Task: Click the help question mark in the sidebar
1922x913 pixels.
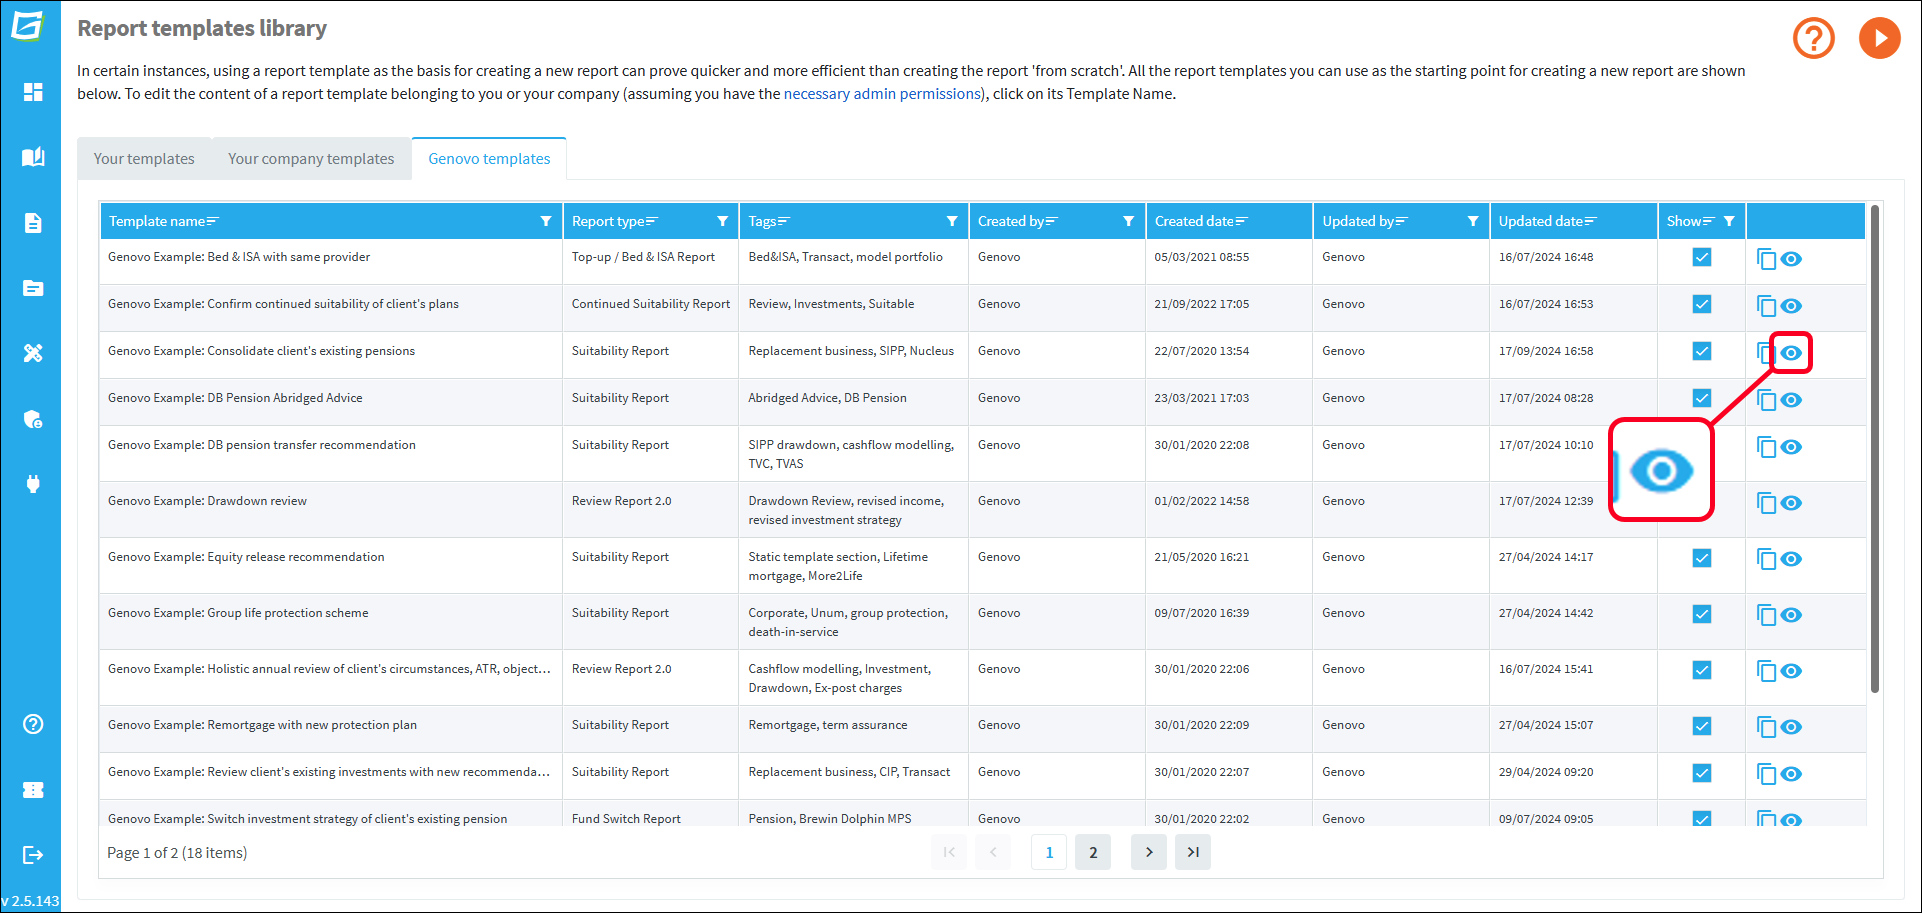Action: pos(33,724)
